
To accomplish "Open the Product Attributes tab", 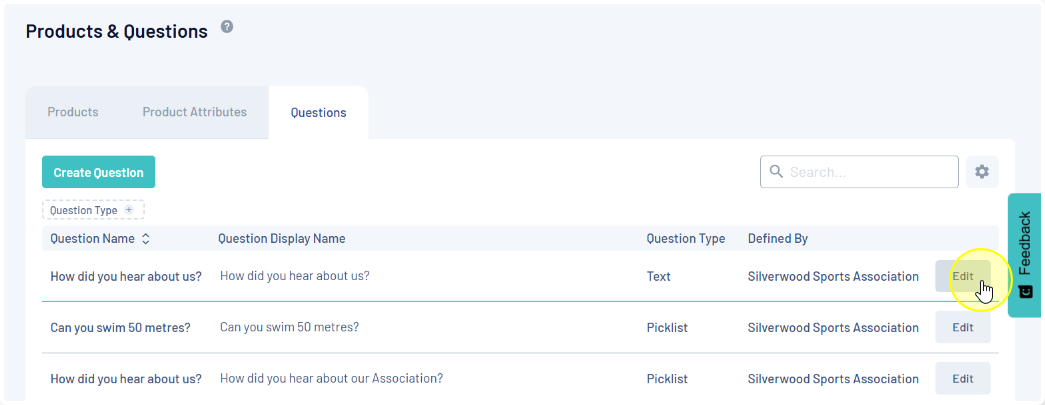I will pos(194,112).
